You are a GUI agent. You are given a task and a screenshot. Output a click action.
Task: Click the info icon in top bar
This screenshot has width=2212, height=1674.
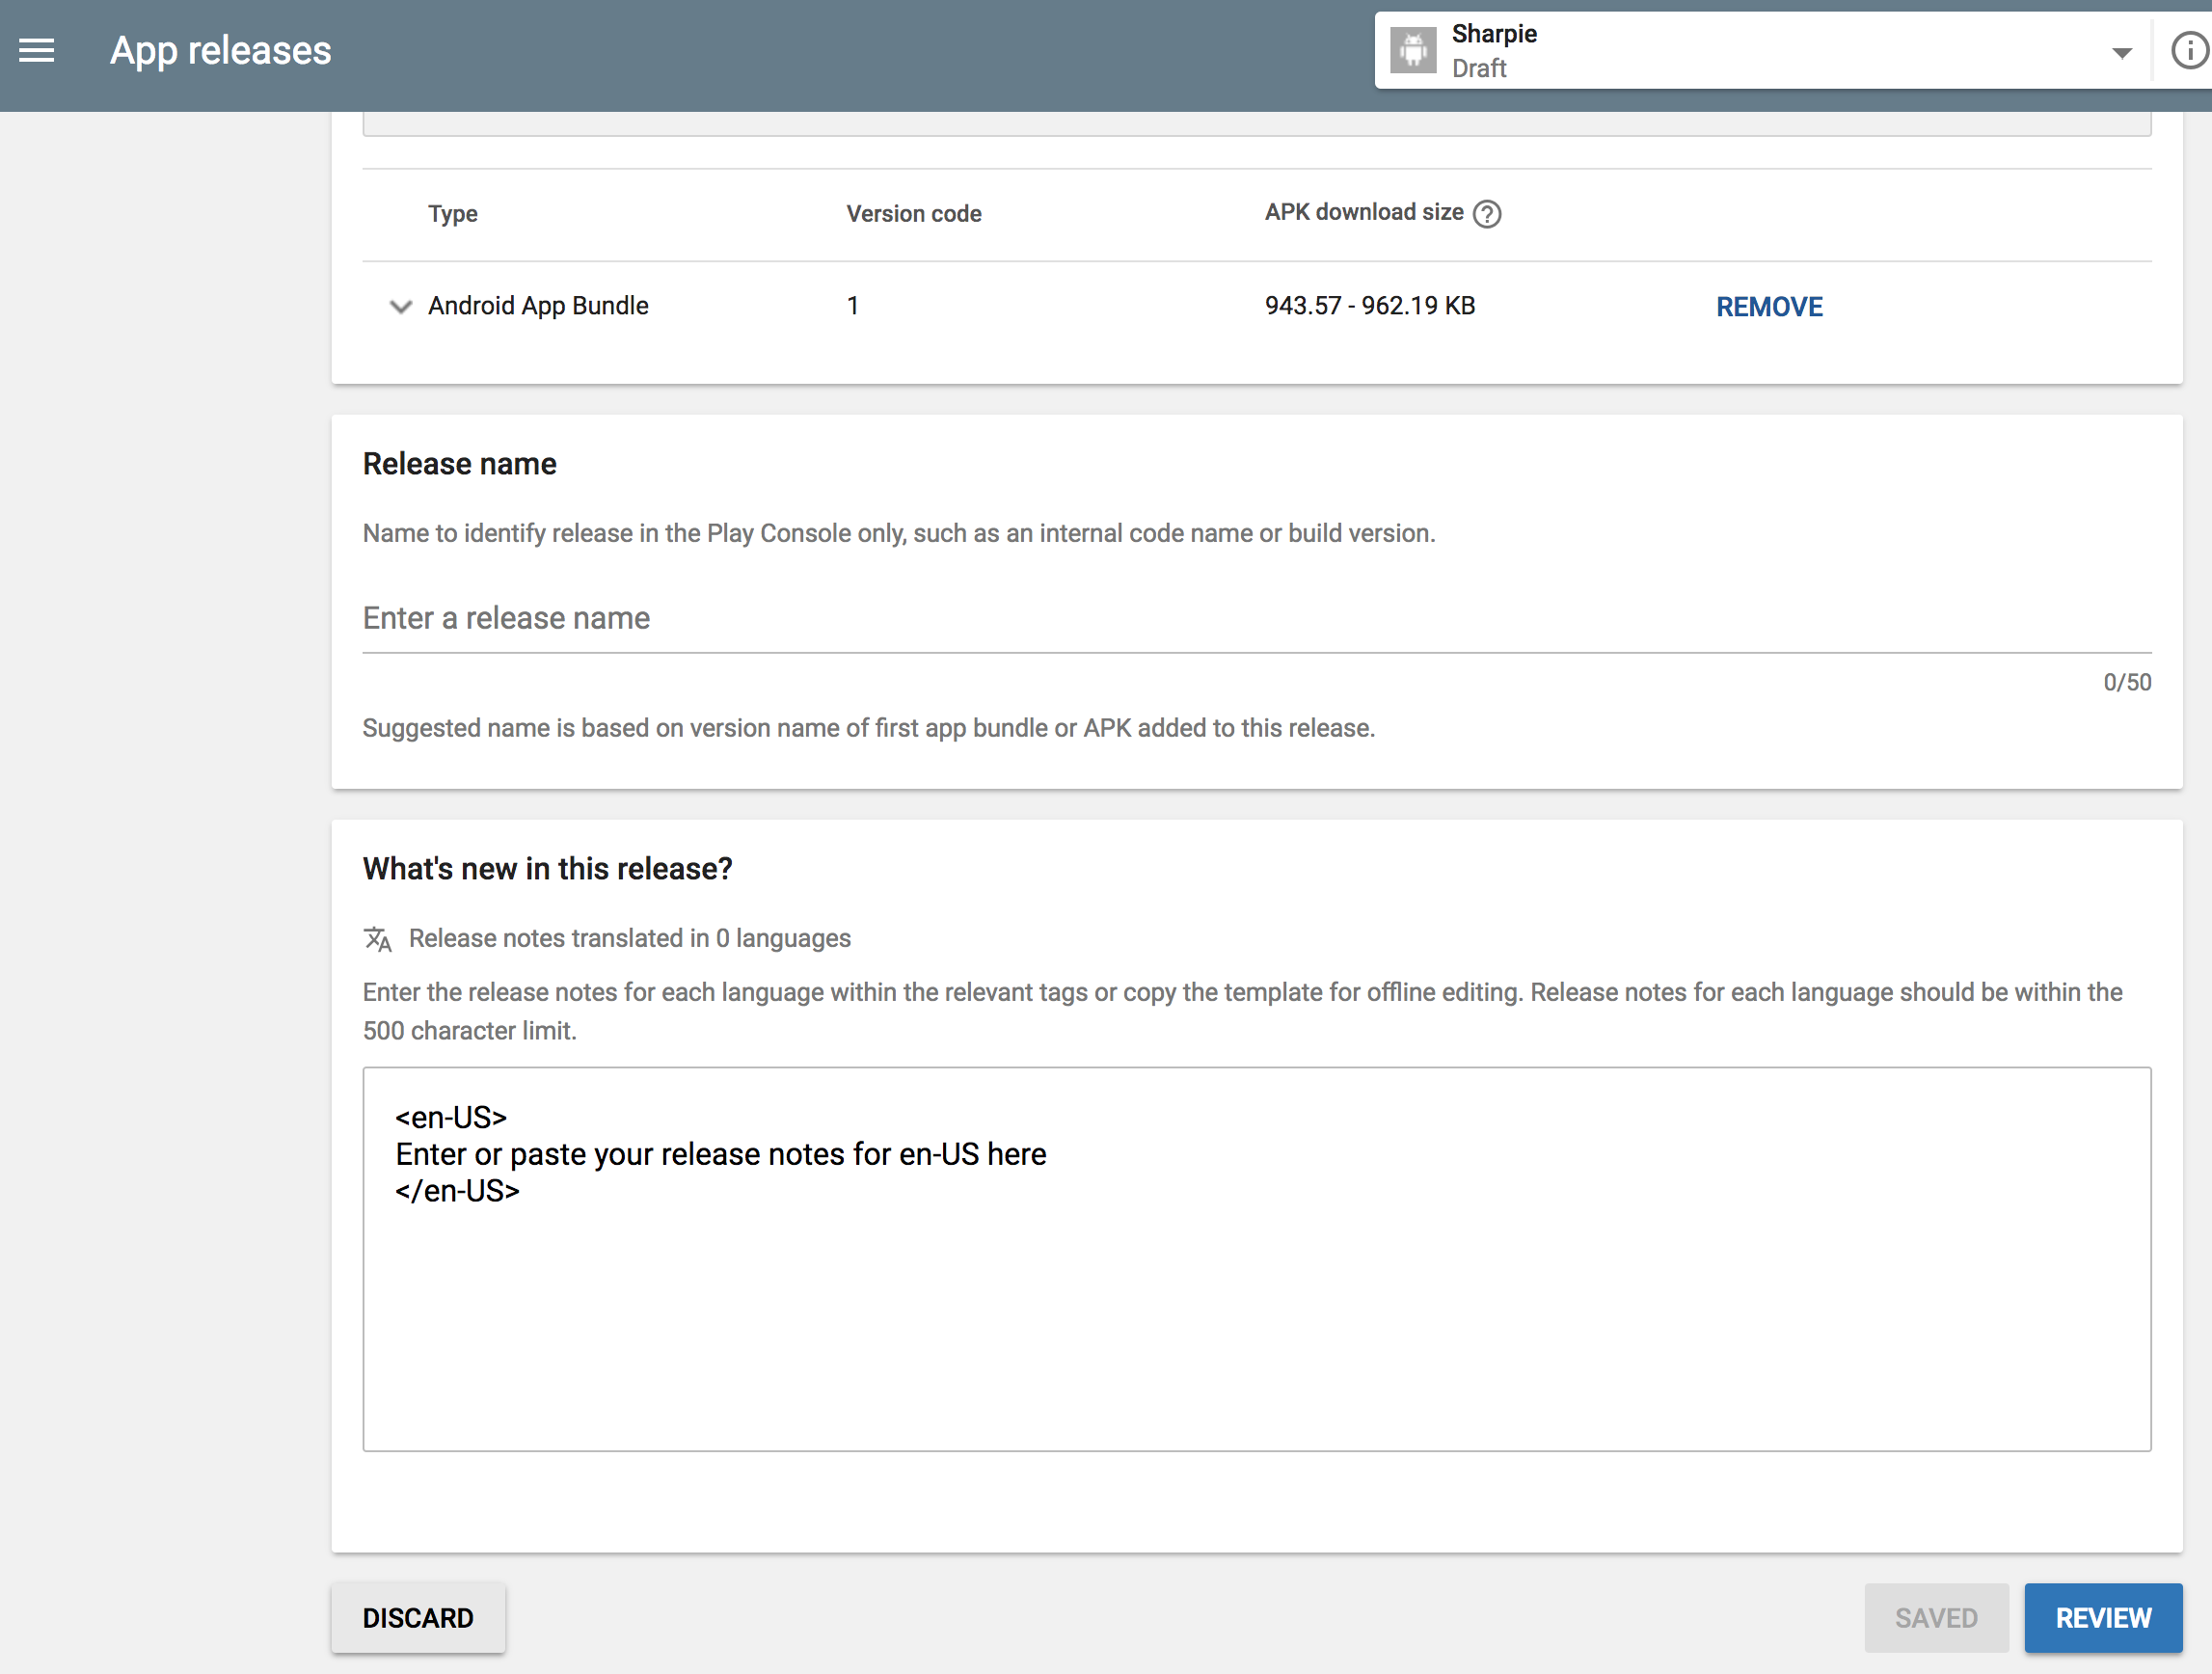pyautogui.click(x=2189, y=50)
